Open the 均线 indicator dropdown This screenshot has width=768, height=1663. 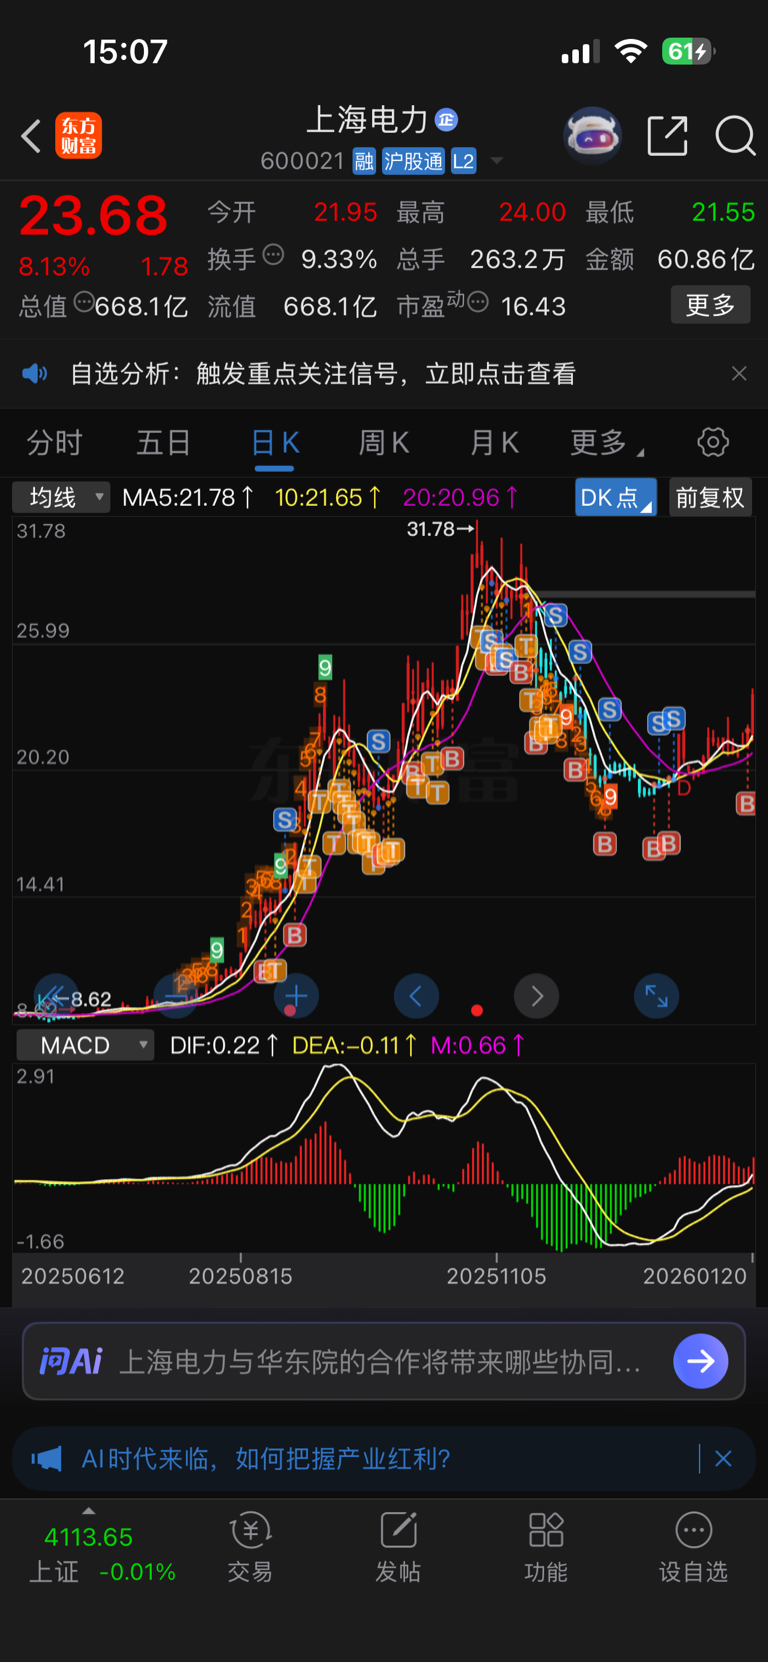click(x=61, y=497)
